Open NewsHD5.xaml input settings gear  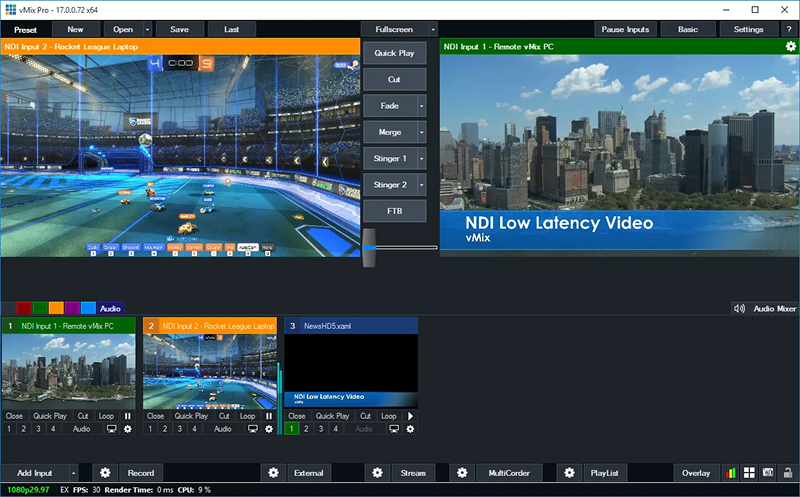pyautogui.click(x=410, y=429)
